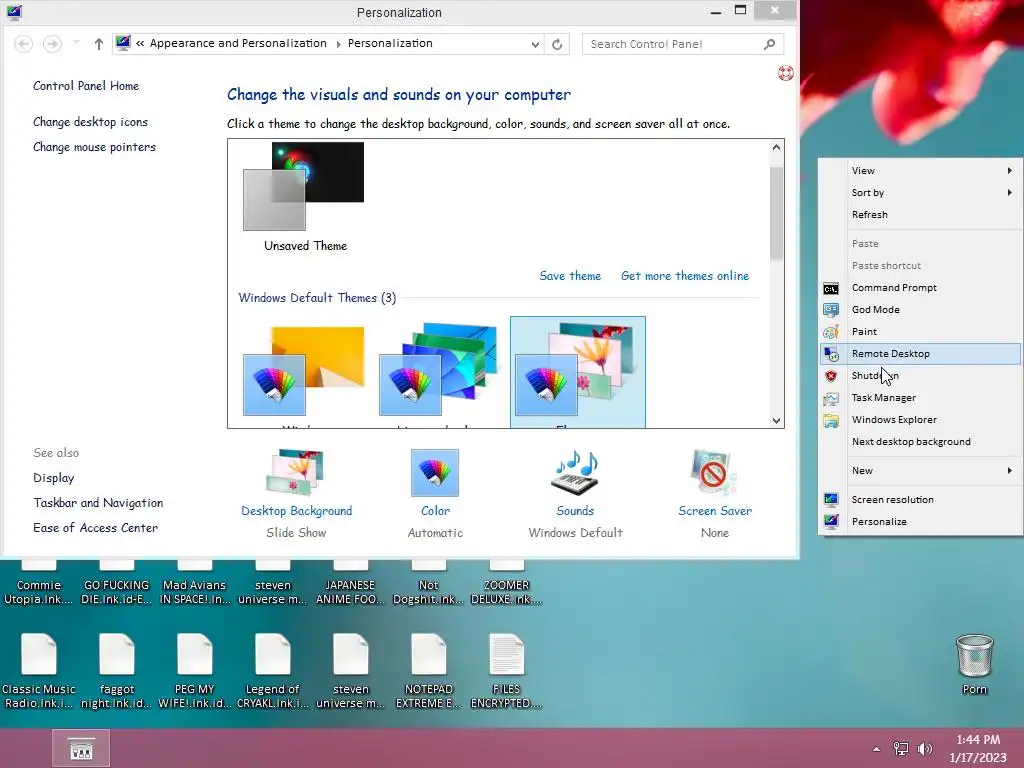
Task: Open the Recycle Bin named Porn
Action: [974, 664]
